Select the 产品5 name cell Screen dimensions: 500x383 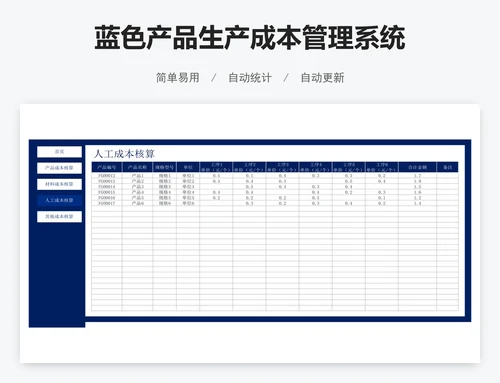[x=137, y=198]
